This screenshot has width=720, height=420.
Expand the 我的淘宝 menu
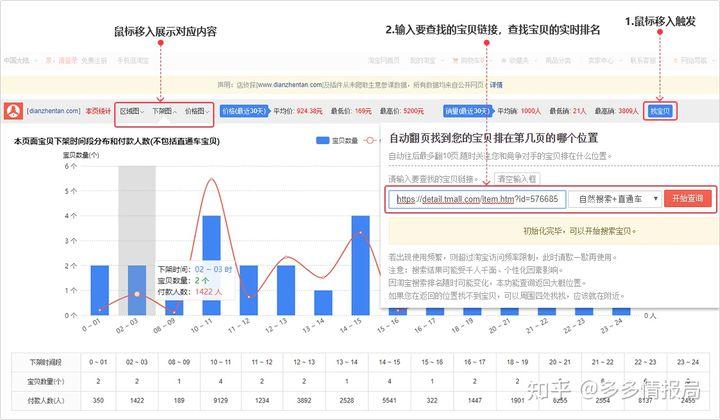(427, 60)
